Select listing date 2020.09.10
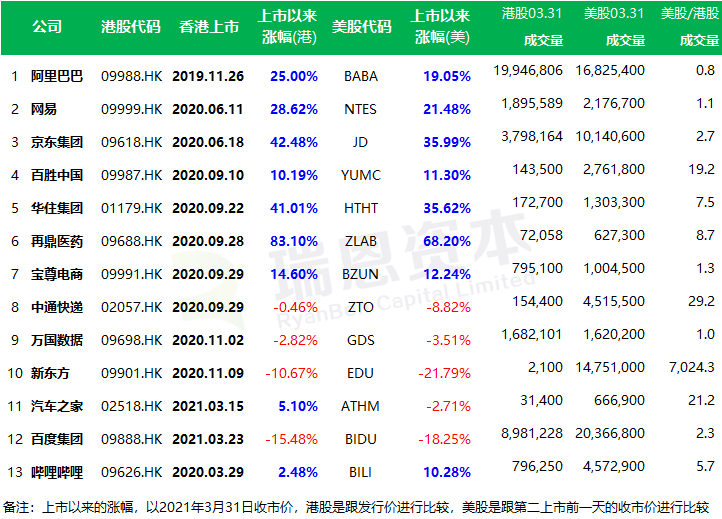 (208, 175)
